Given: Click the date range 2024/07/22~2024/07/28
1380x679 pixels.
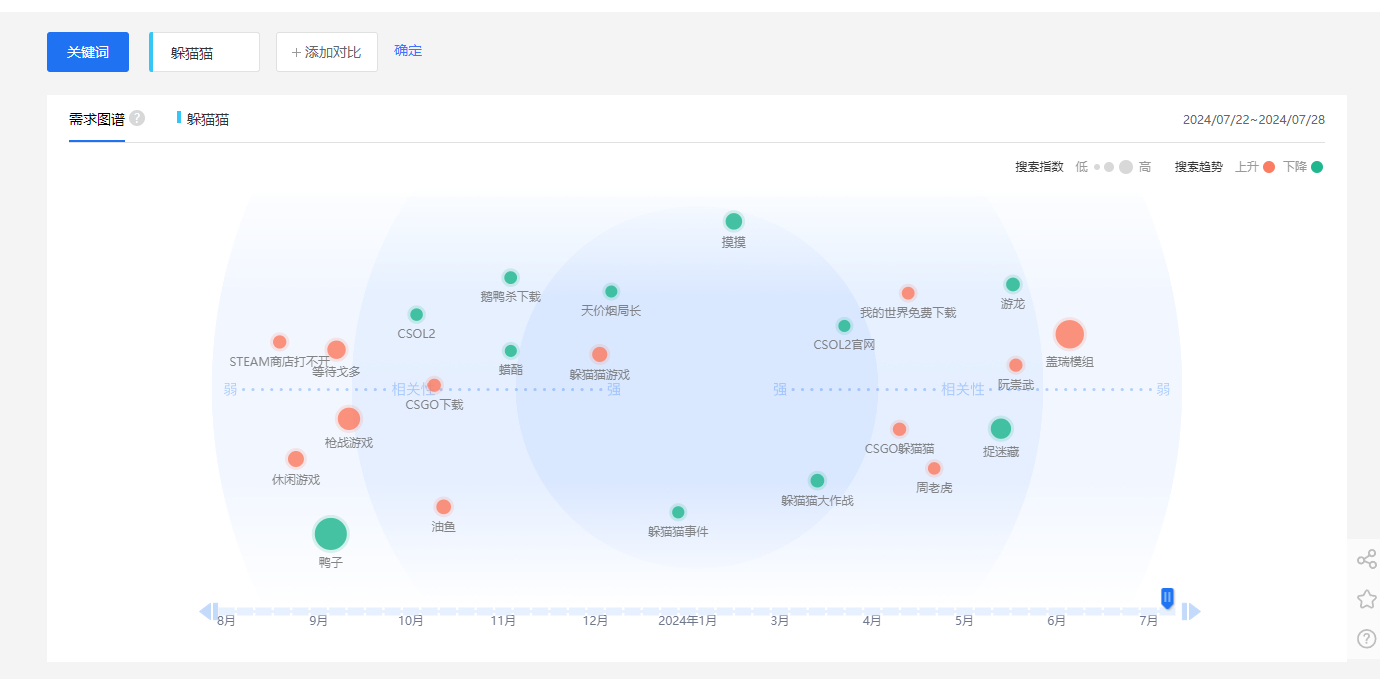Looking at the screenshot, I should (x=1254, y=119).
